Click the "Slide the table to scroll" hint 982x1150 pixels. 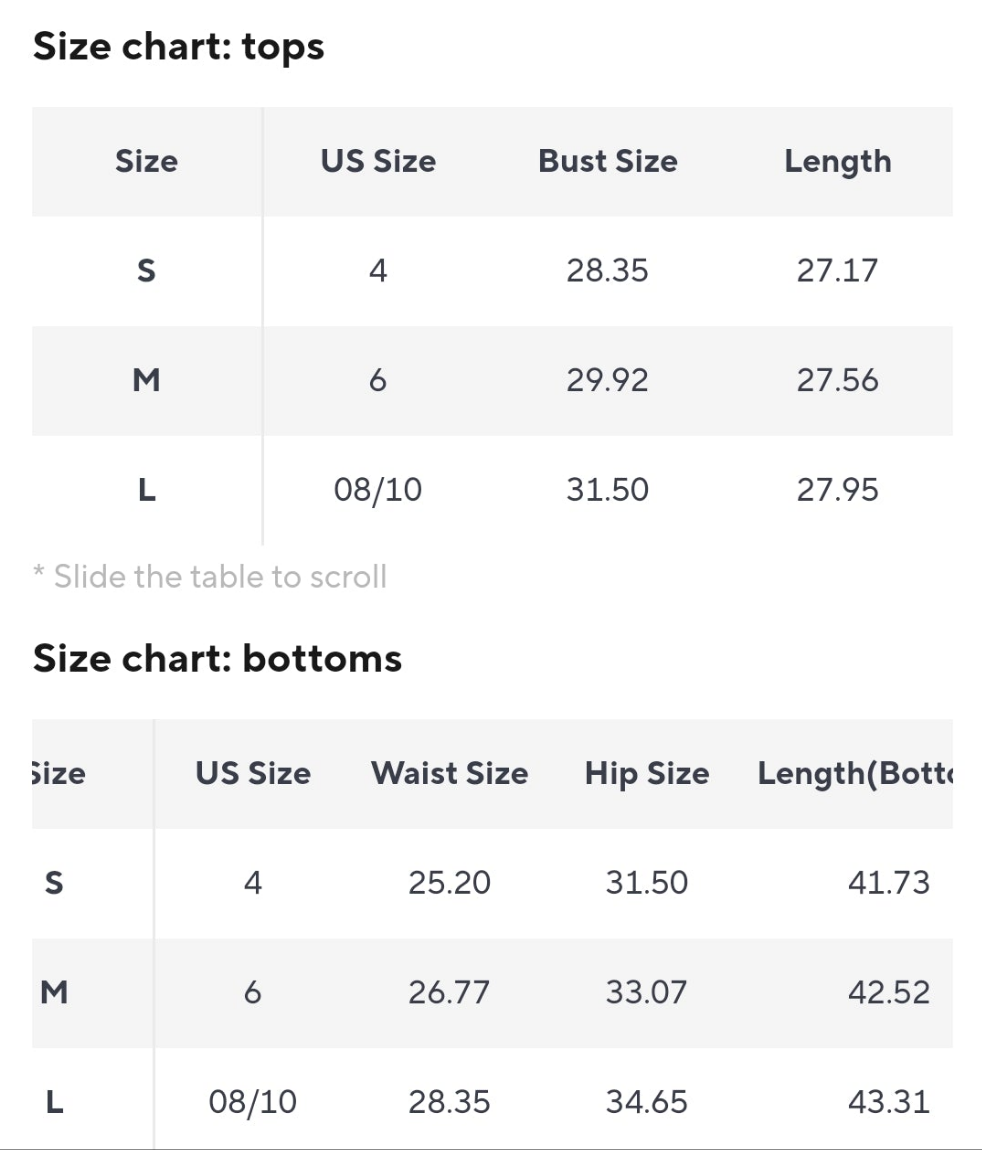click(210, 576)
